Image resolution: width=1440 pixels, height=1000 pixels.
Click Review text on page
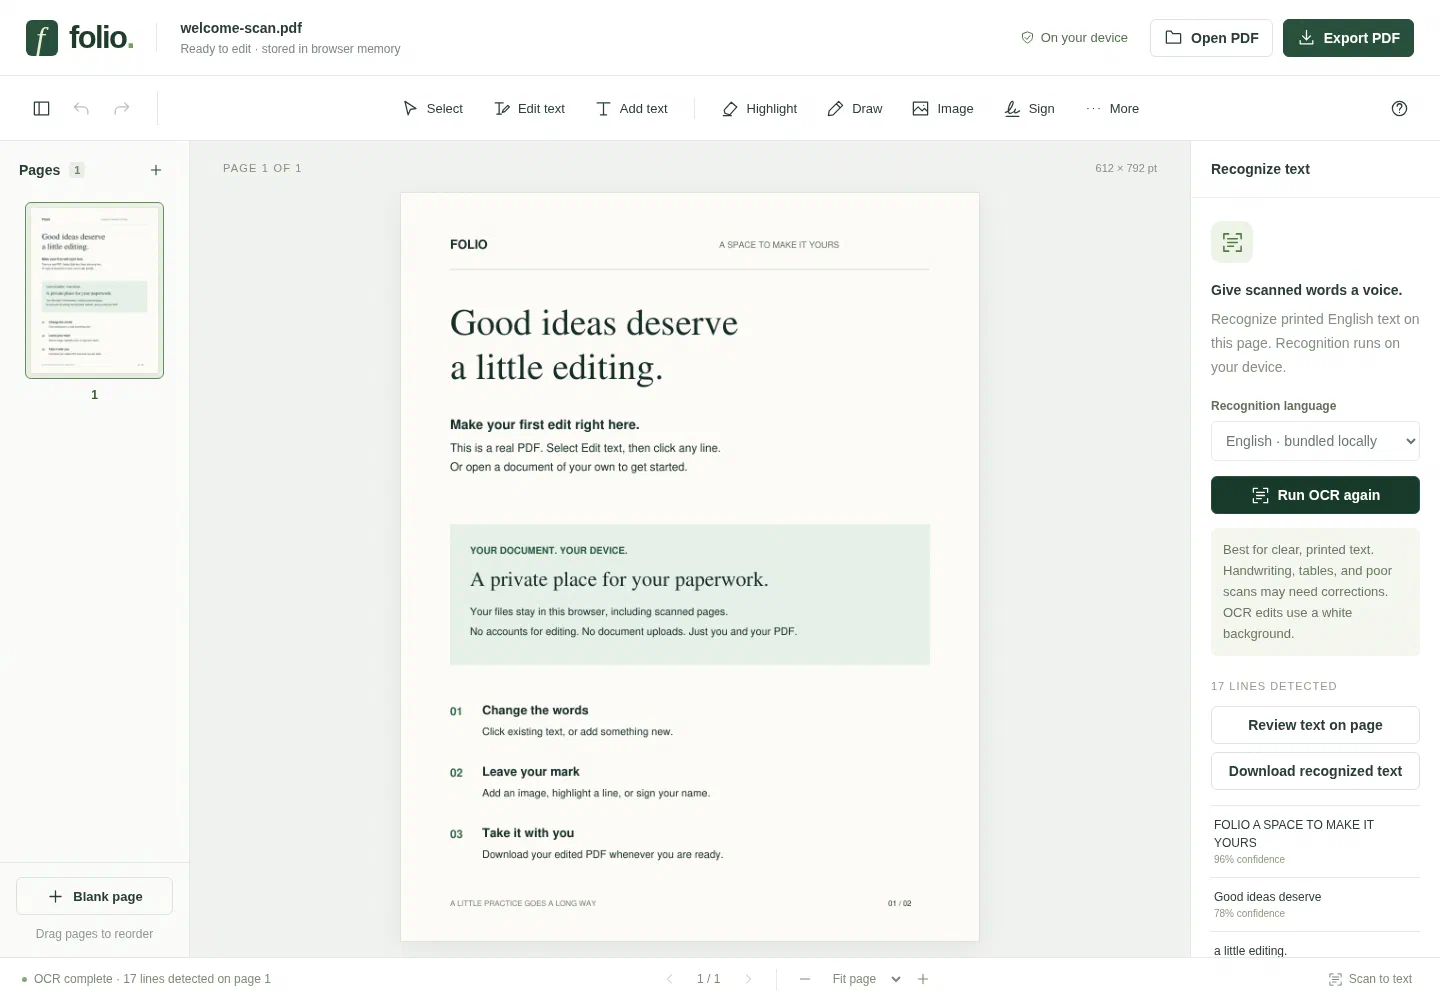click(1315, 725)
